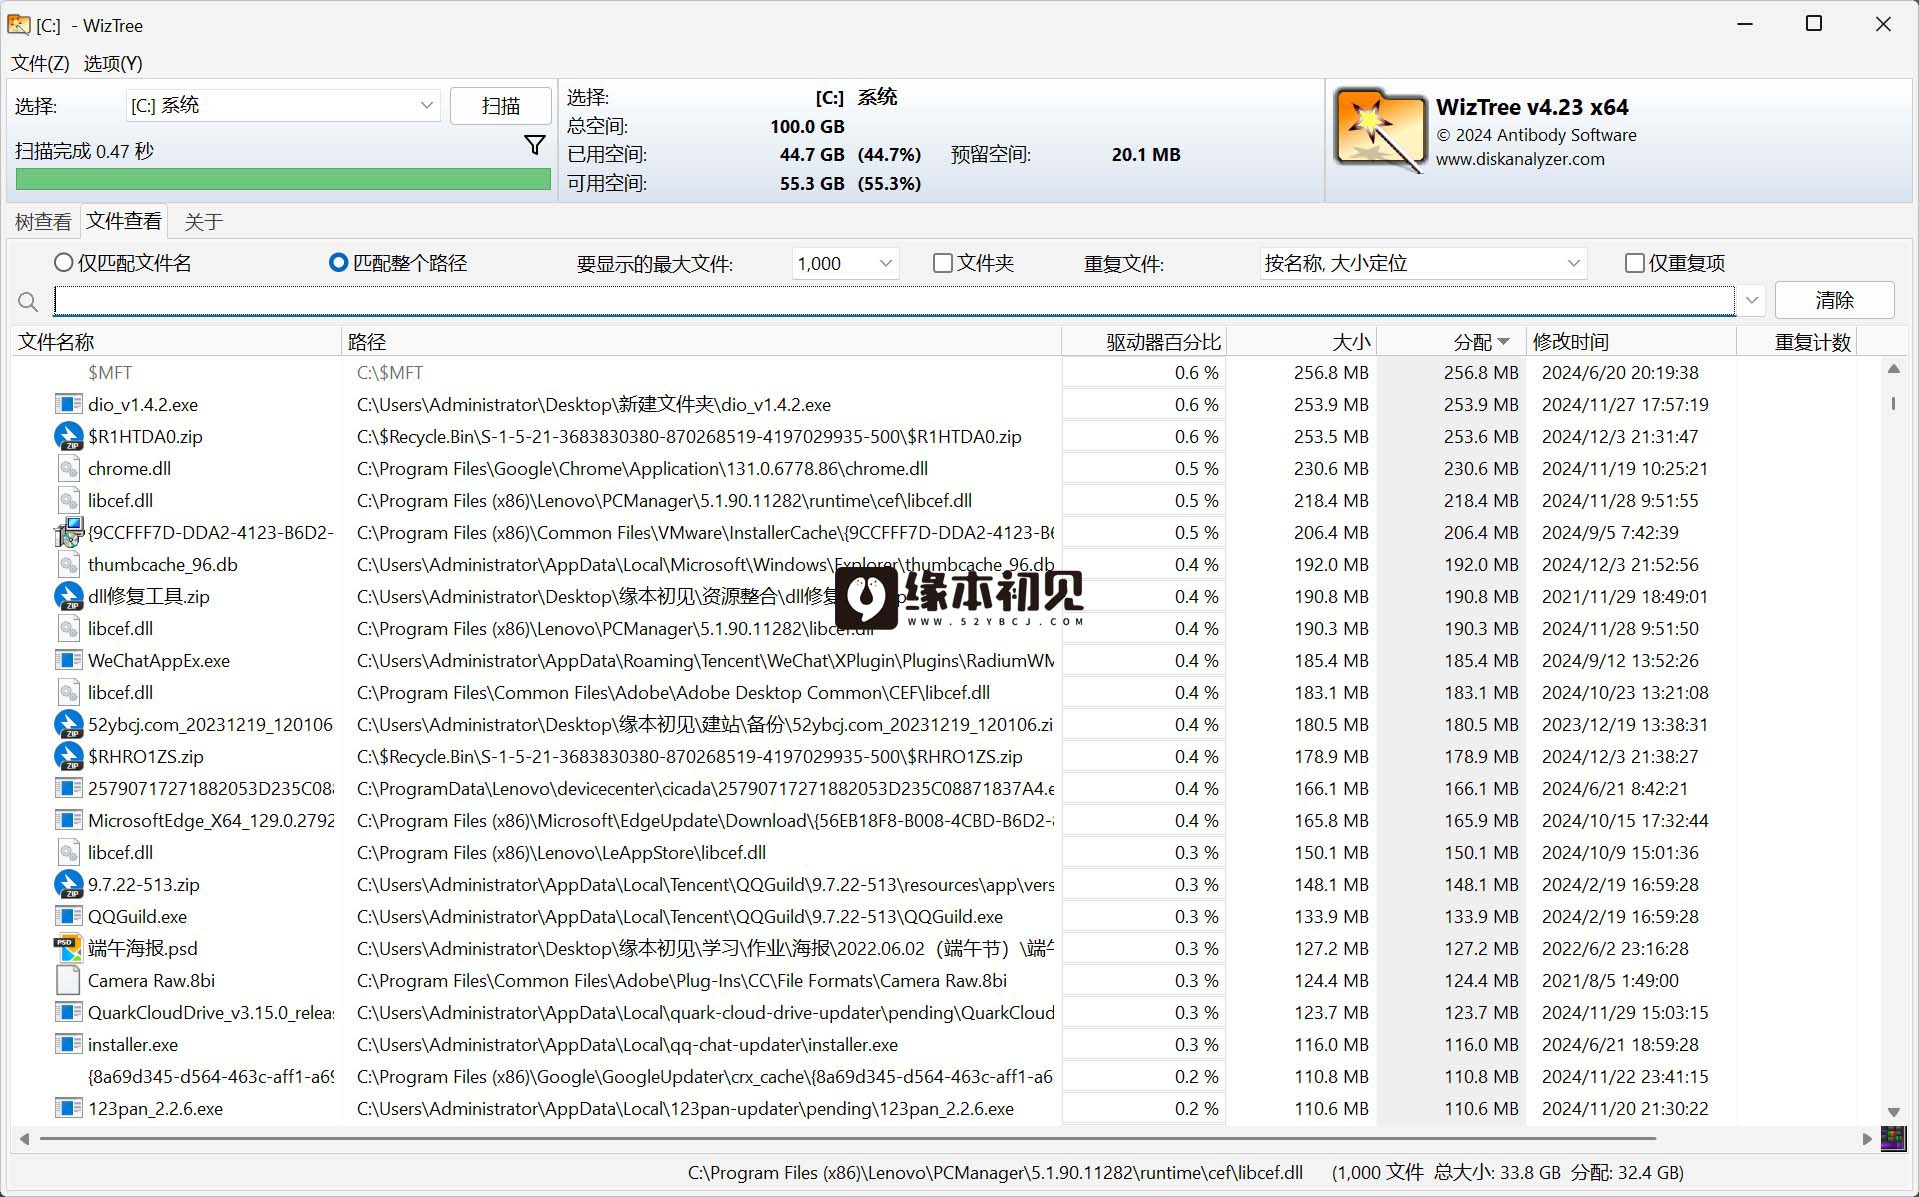1919x1197 pixels.
Task: Click the 52ybcj.com_20231219 zip icon
Action: pyautogui.click(x=68, y=724)
